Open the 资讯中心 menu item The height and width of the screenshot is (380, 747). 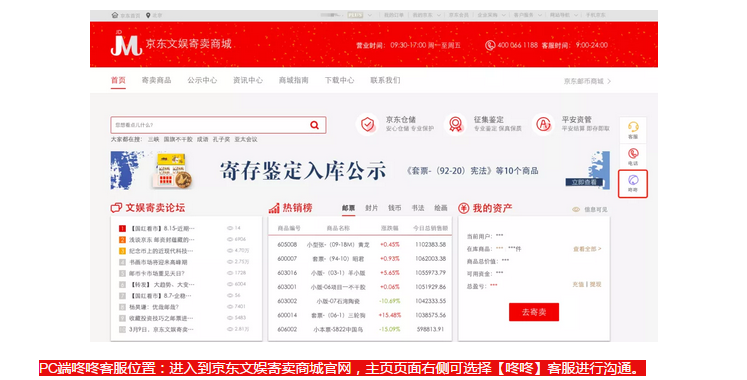248,80
